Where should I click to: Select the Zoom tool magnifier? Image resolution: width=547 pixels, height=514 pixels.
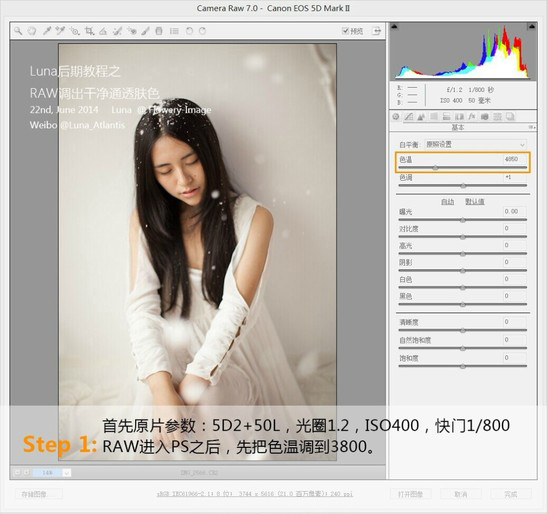[x=17, y=31]
